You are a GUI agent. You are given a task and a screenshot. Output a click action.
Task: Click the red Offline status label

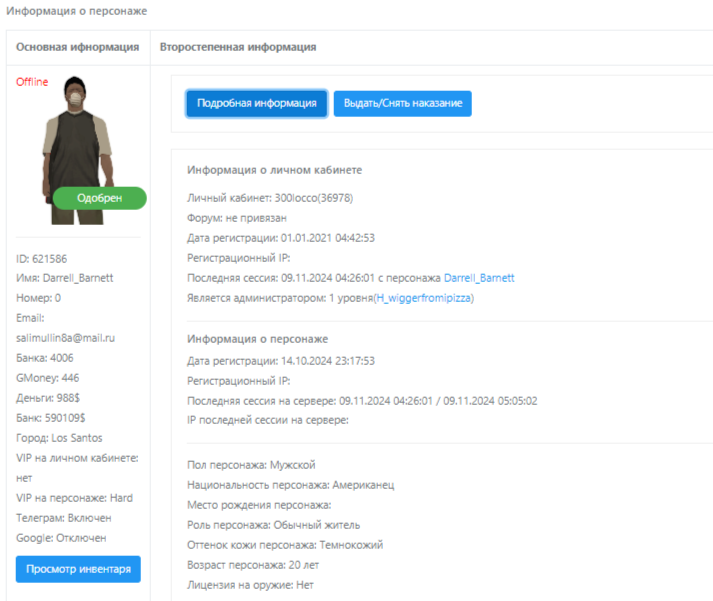coord(32,82)
